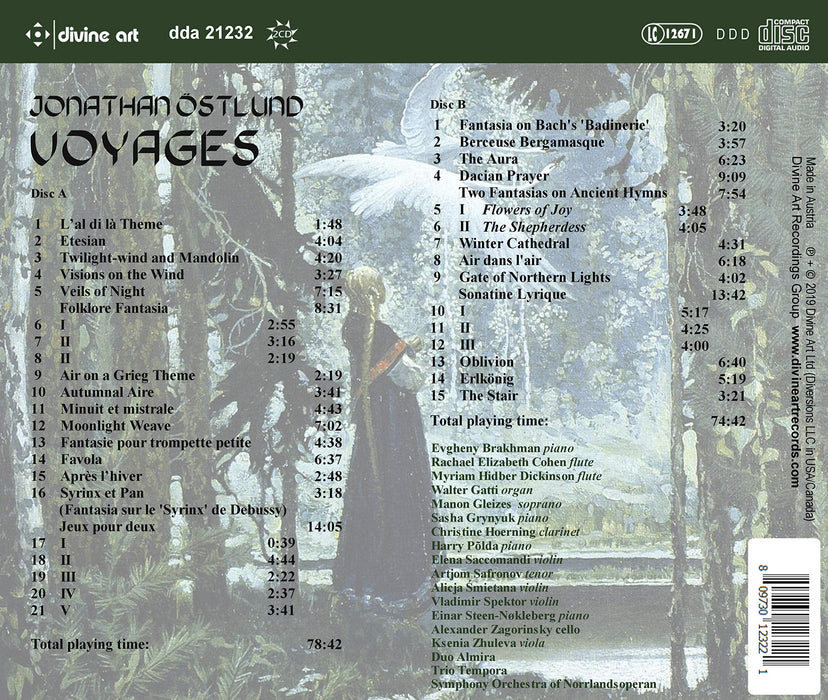
Task: Click performer Artjom Safronov tenor
Action: 492,574
